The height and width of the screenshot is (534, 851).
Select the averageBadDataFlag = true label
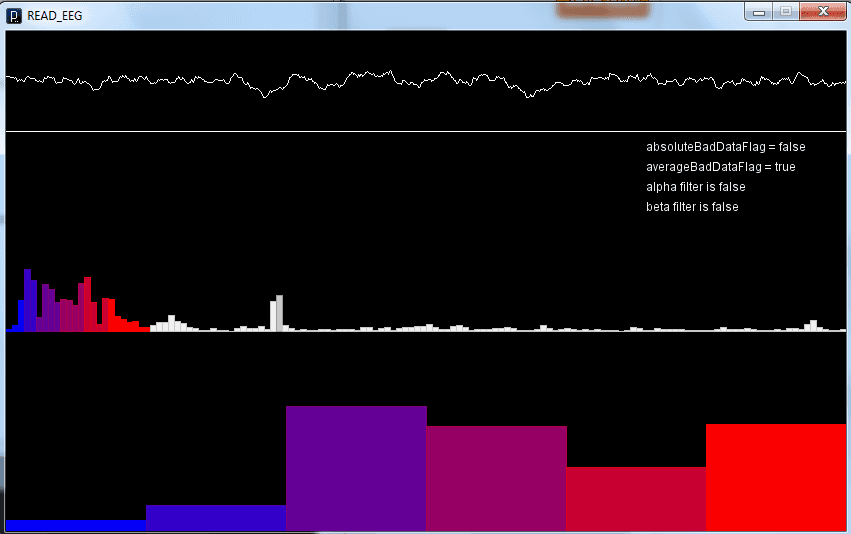pos(720,167)
